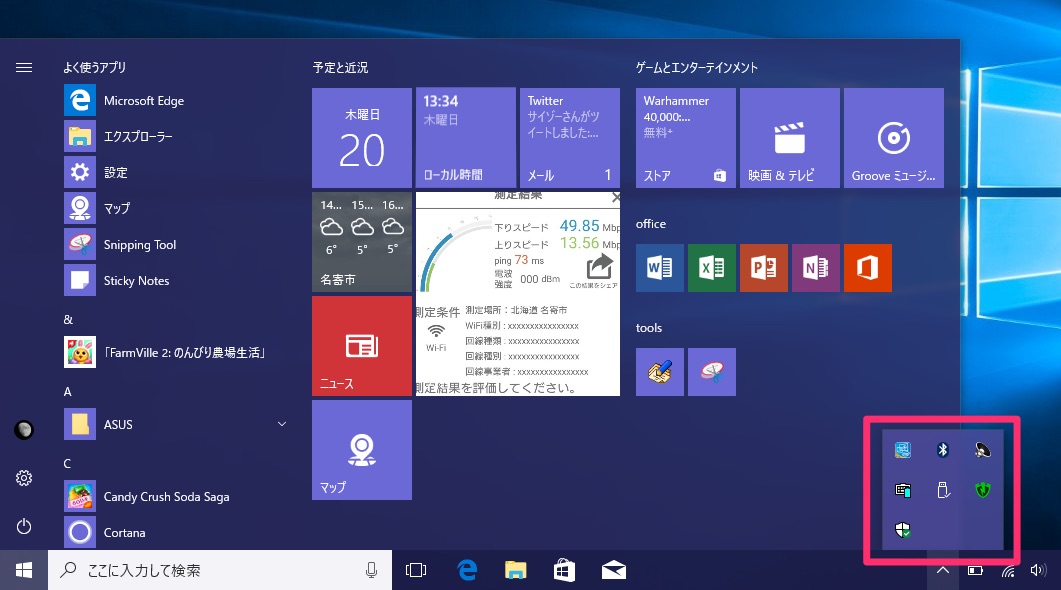Open the pen-and-notes tile in tools
The image size is (1061, 590).
coord(660,372)
